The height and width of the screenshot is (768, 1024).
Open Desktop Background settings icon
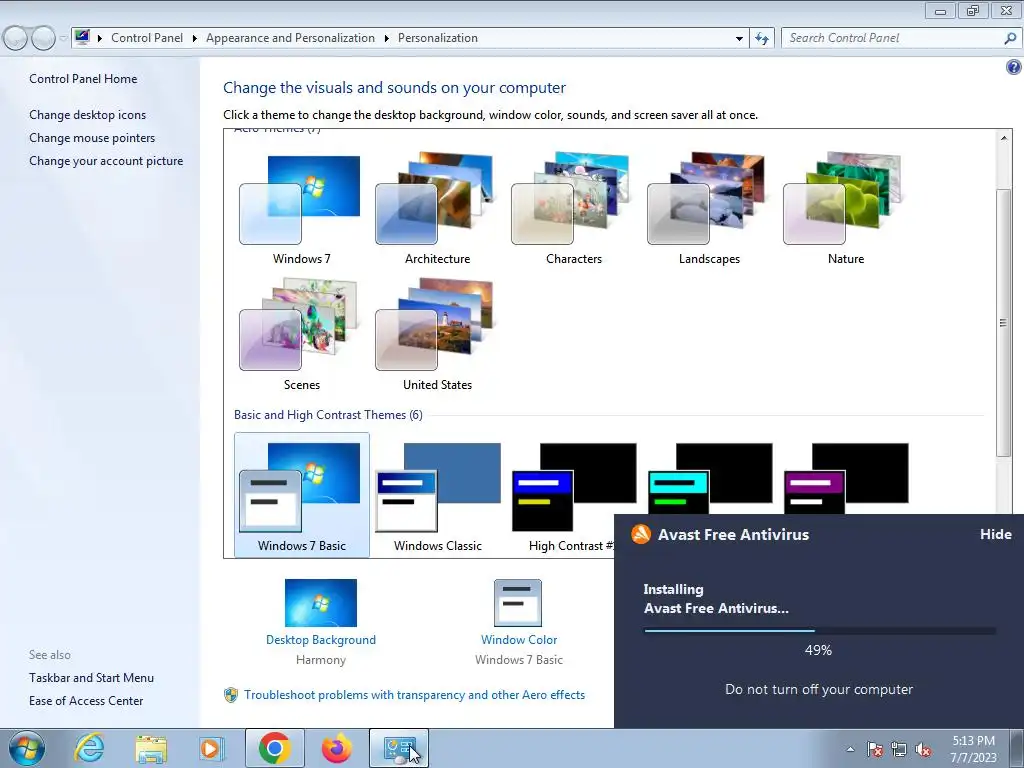[x=321, y=603]
